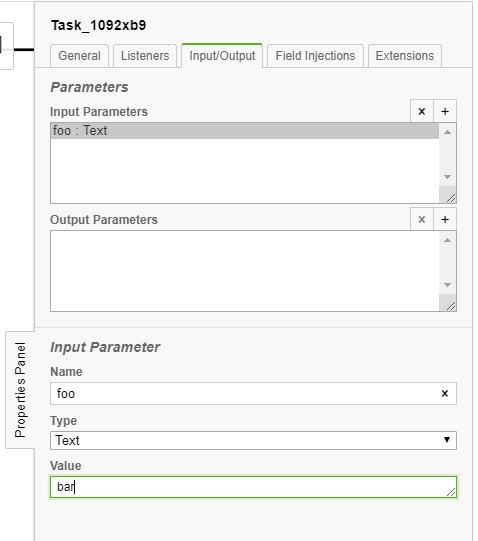This screenshot has height=541, width=478.
Task: Click the input parameters list resize grip
Action: pyautogui.click(x=450, y=198)
